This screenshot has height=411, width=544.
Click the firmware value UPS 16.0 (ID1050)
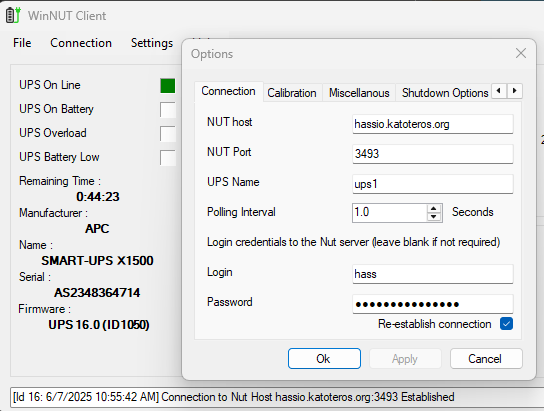tap(99, 325)
